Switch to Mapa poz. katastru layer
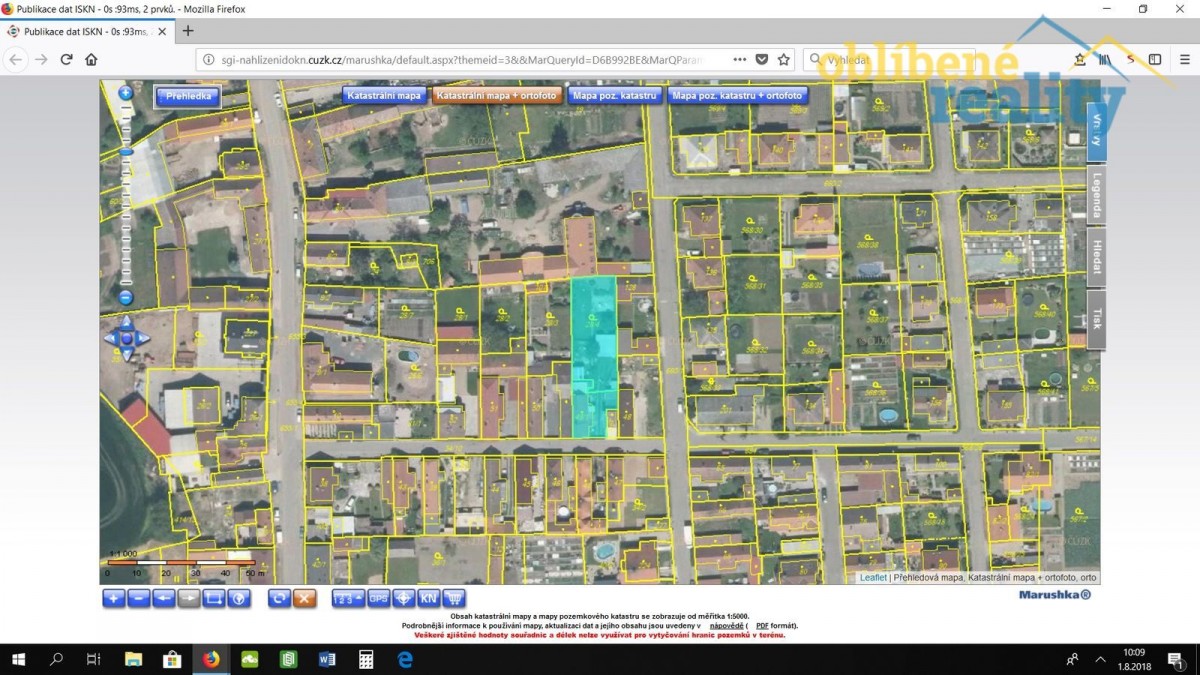 [614, 96]
